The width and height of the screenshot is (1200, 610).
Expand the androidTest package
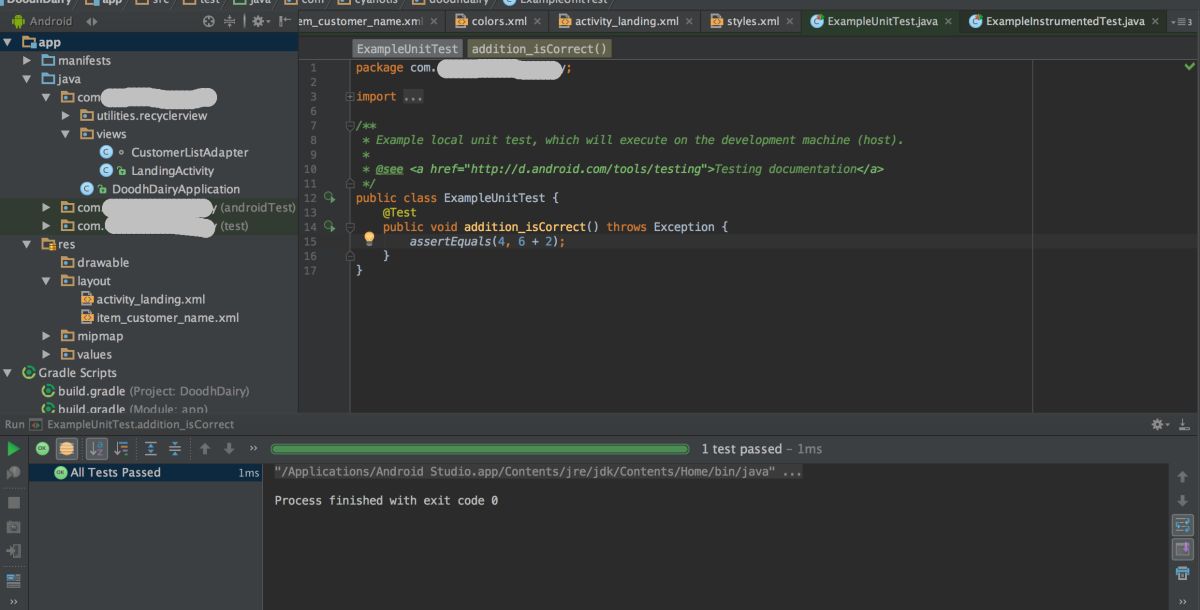(x=46, y=208)
